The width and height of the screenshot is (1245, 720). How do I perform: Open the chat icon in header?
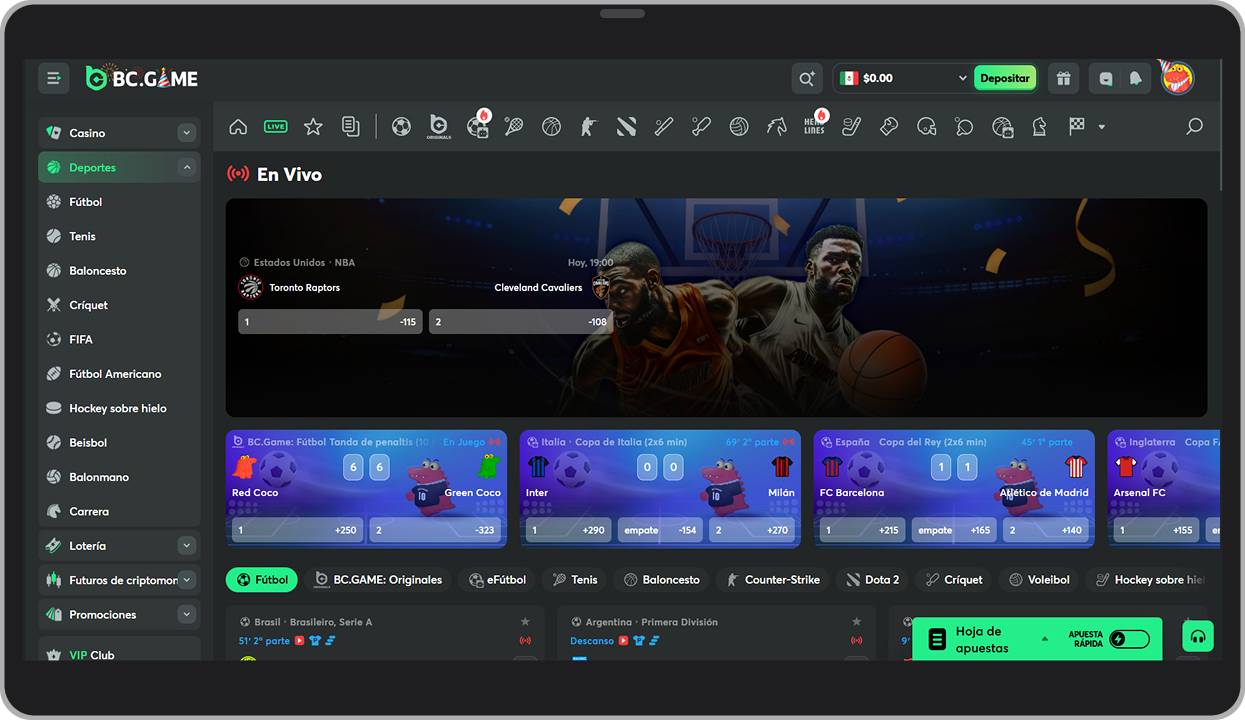(x=1106, y=78)
